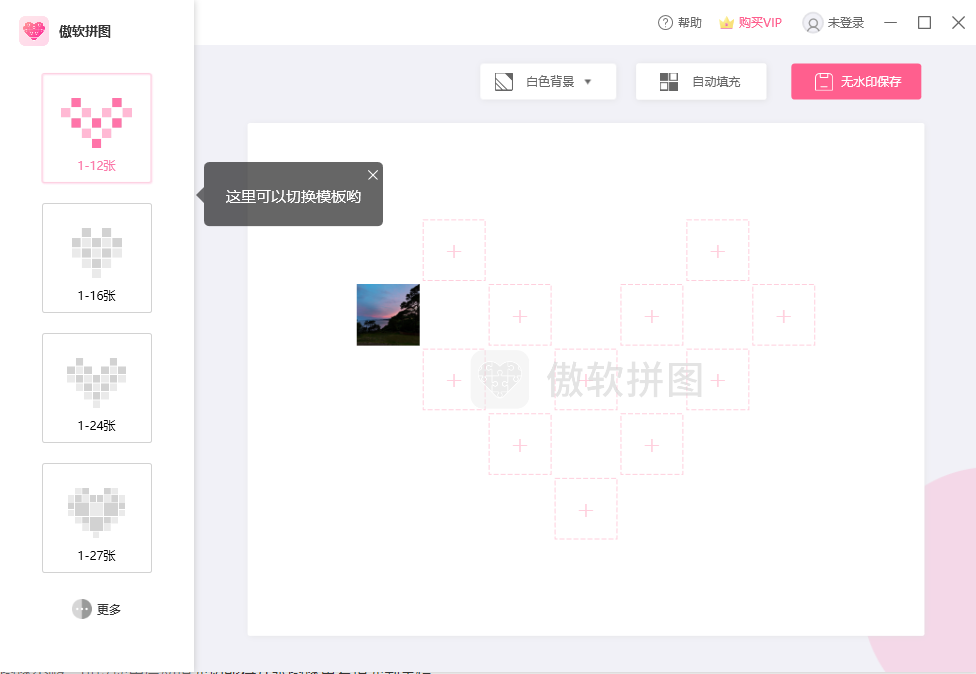Open the 白色背景 dropdown
Screen dimensions: 976x674
(548, 82)
